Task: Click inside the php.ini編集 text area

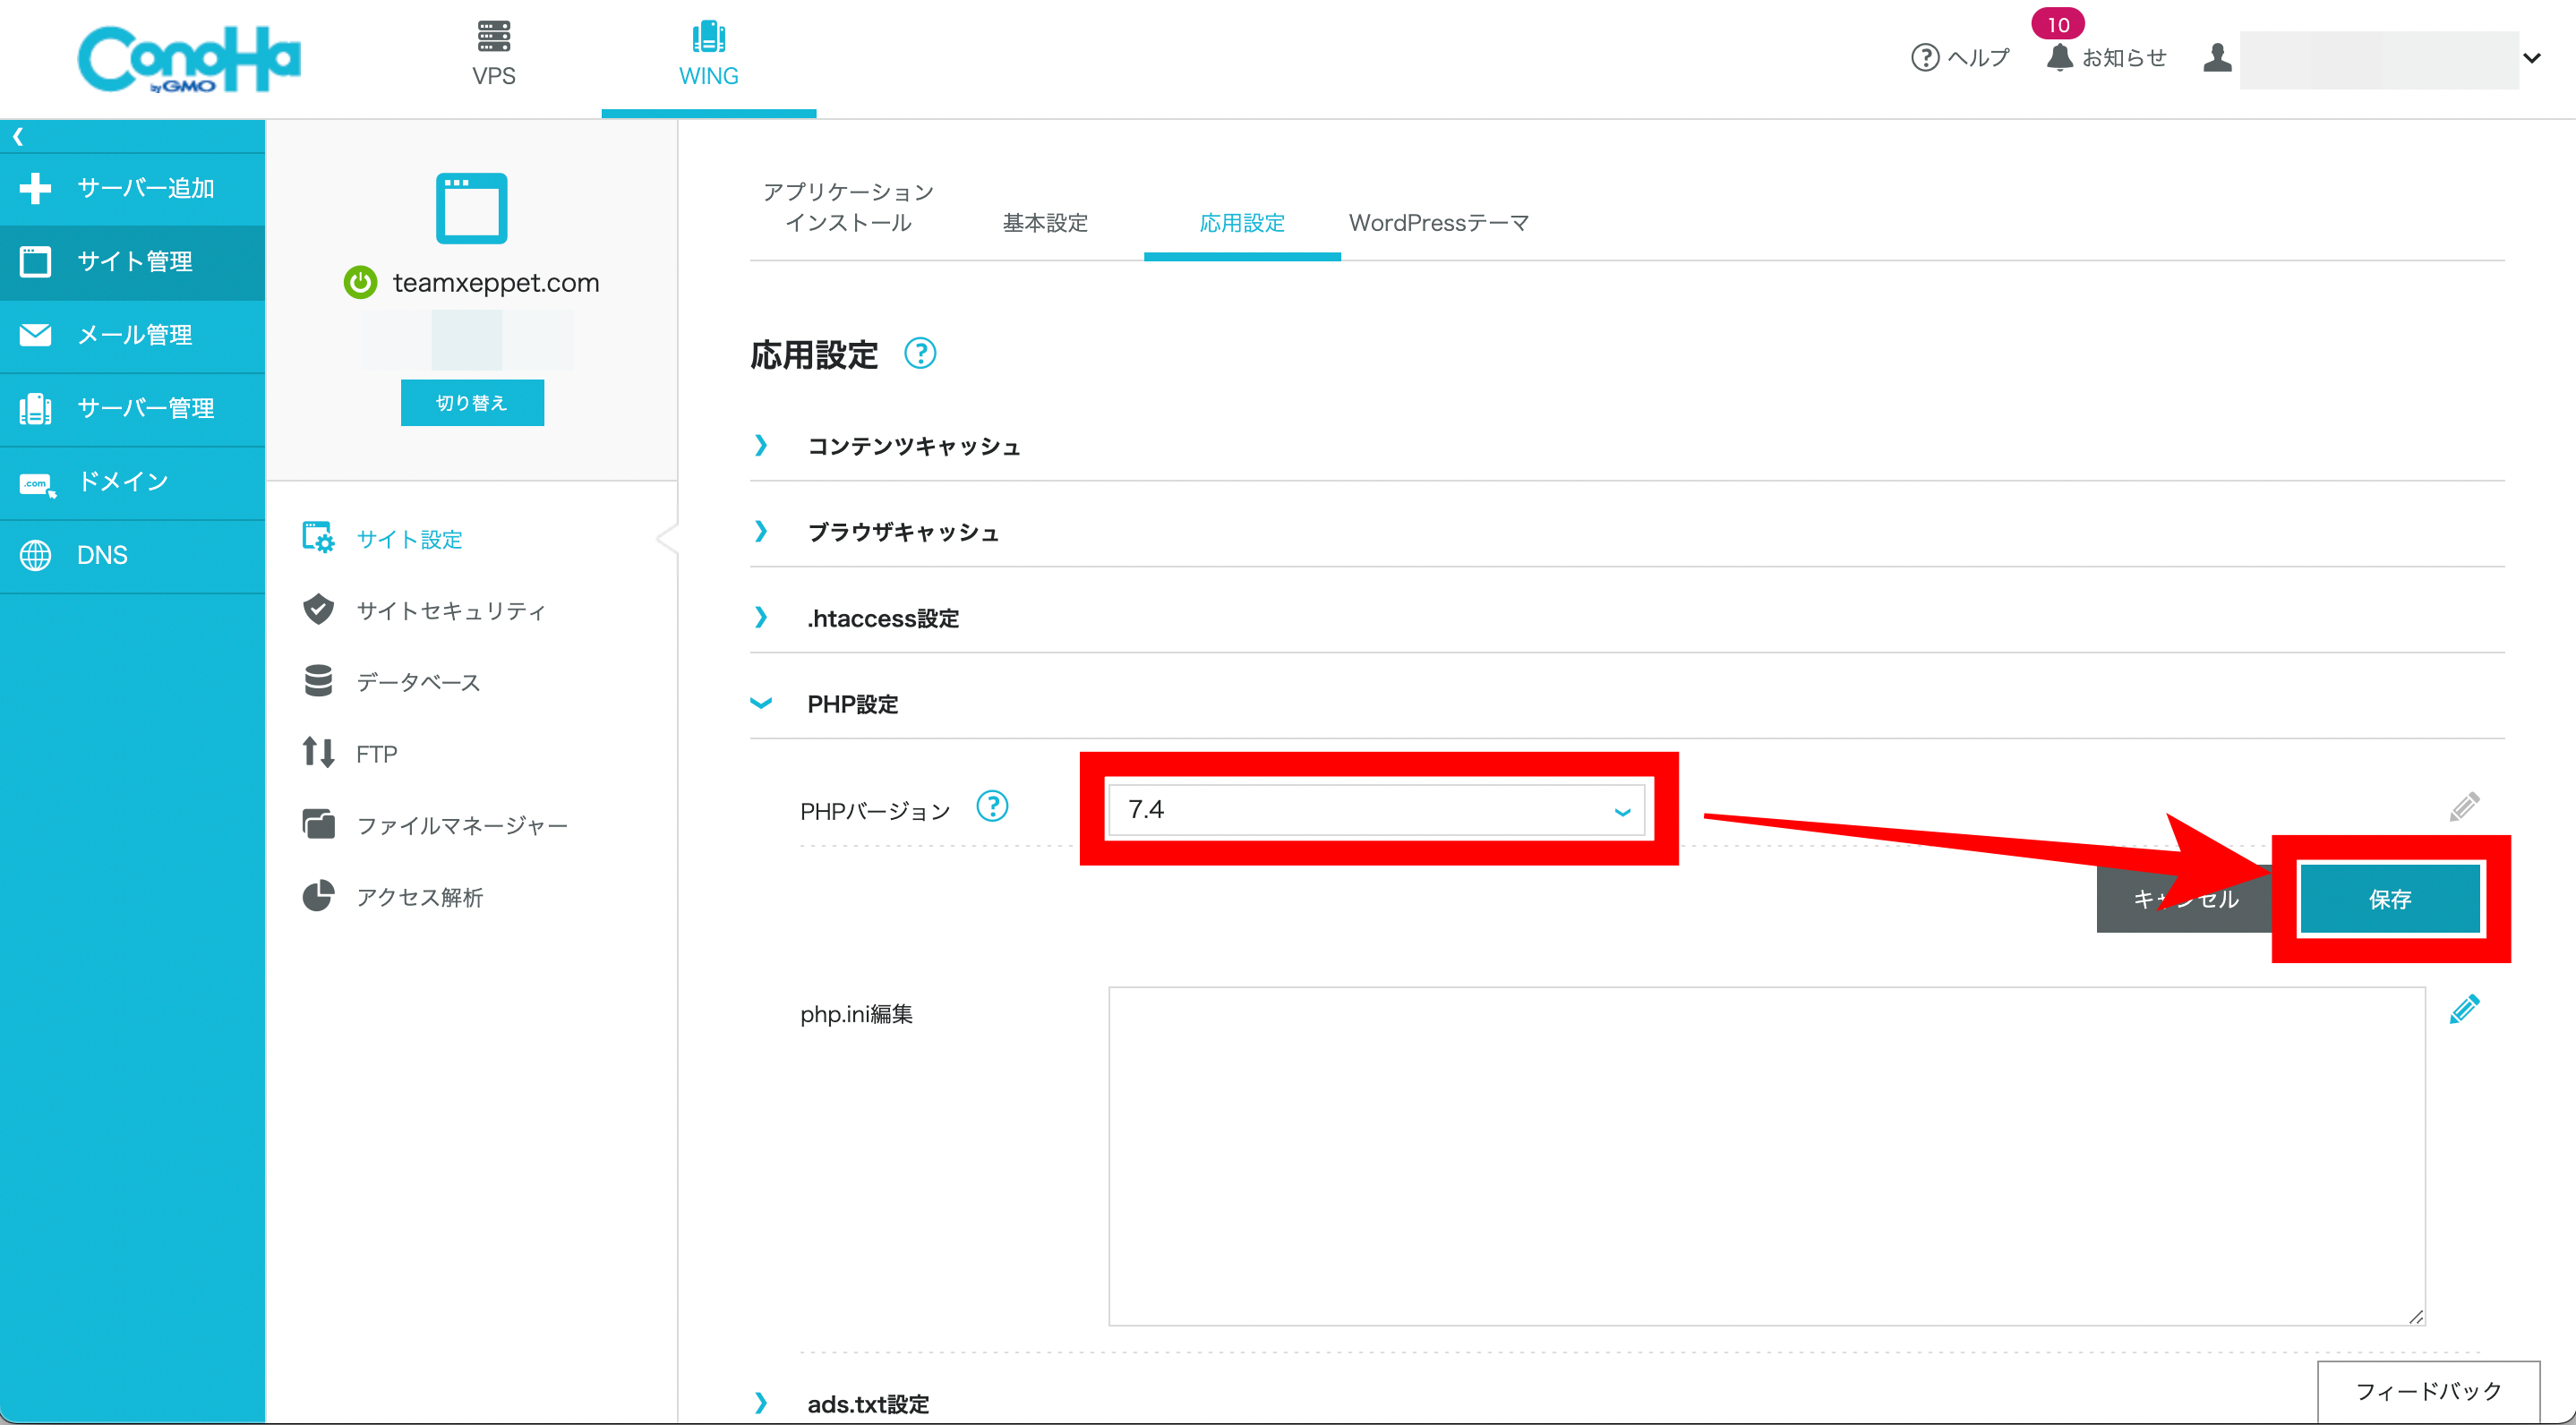Action: [x=1766, y=1156]
